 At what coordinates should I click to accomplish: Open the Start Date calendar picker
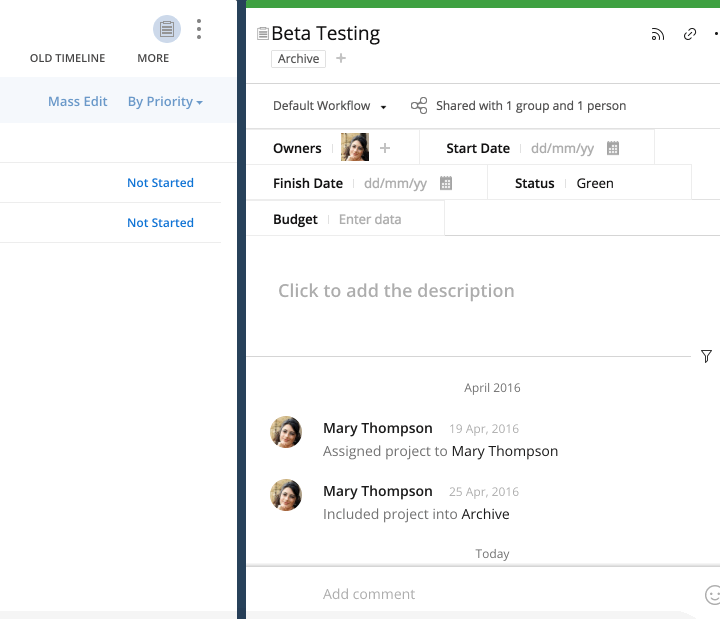613,148
